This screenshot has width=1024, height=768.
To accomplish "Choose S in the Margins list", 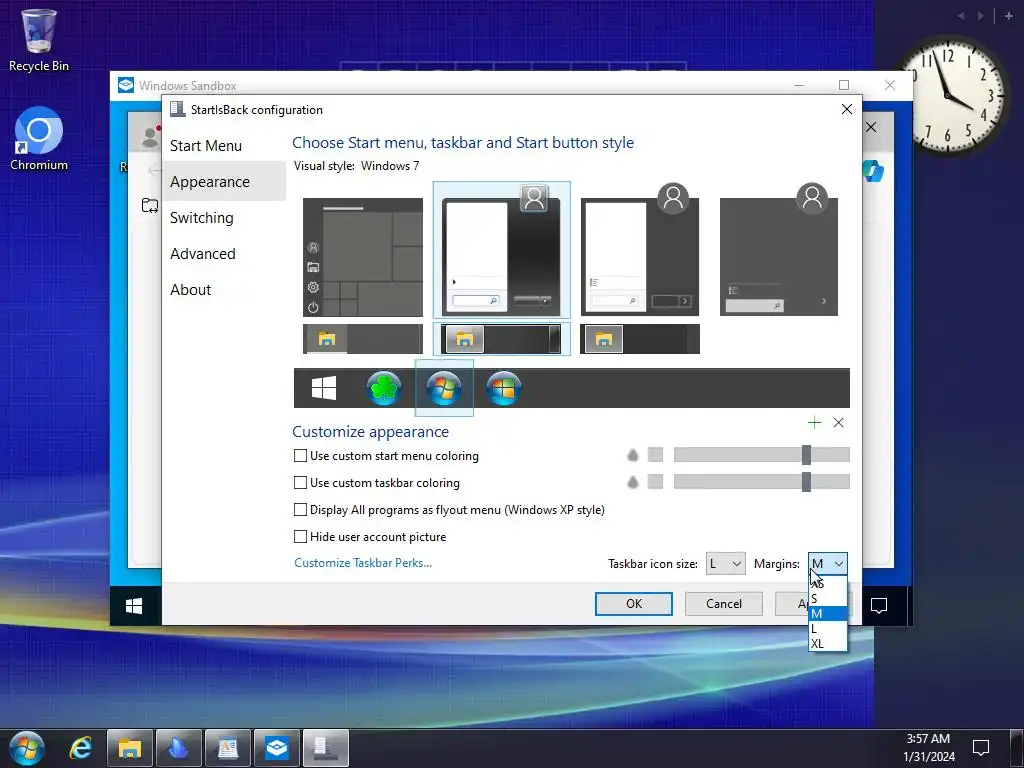I will [827, 598].
